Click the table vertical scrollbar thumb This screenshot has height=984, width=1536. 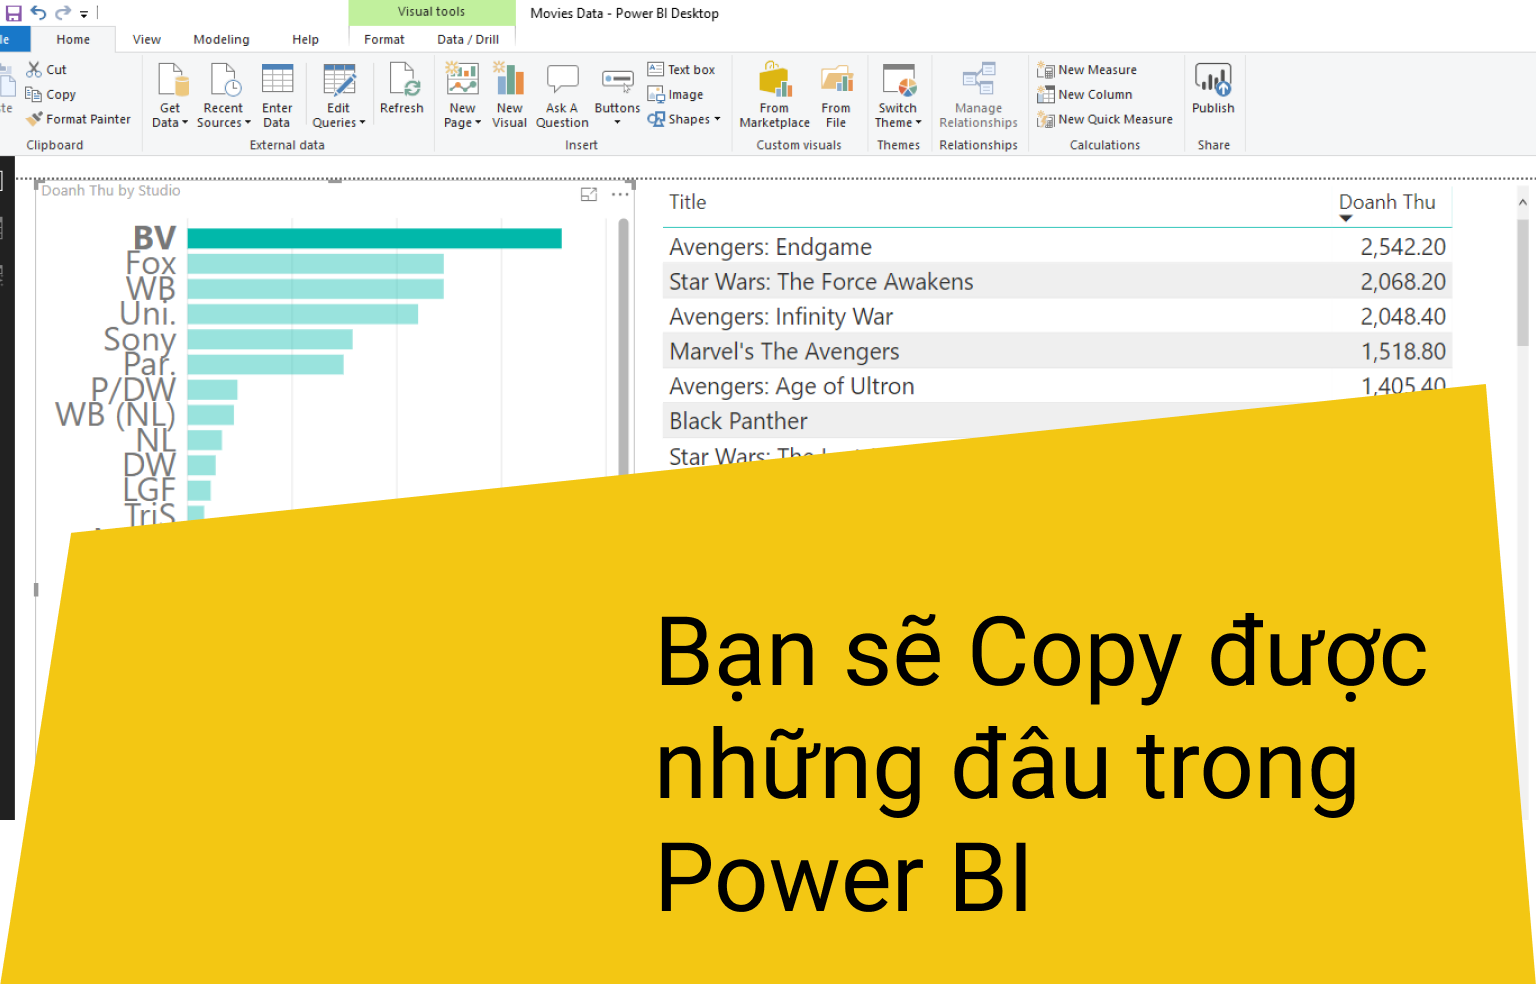pyautogui.click(x=1523, y=283)
